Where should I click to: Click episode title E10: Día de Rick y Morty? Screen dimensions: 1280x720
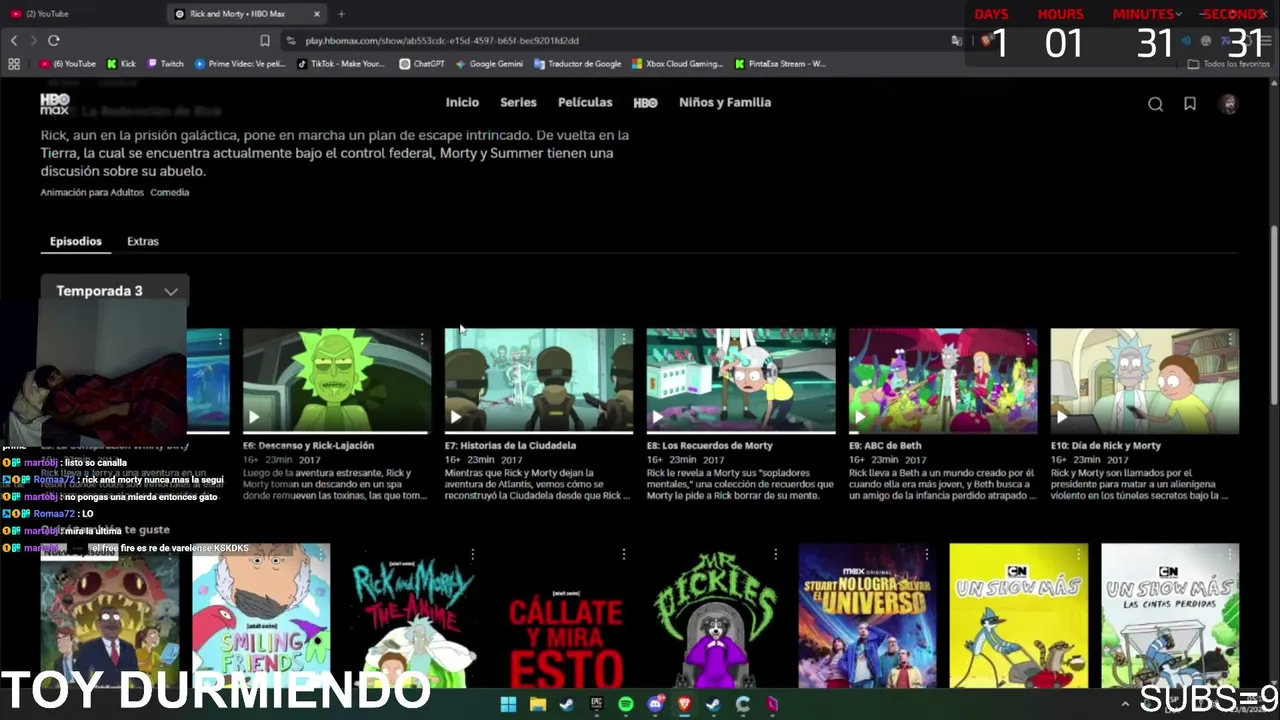1106,446
